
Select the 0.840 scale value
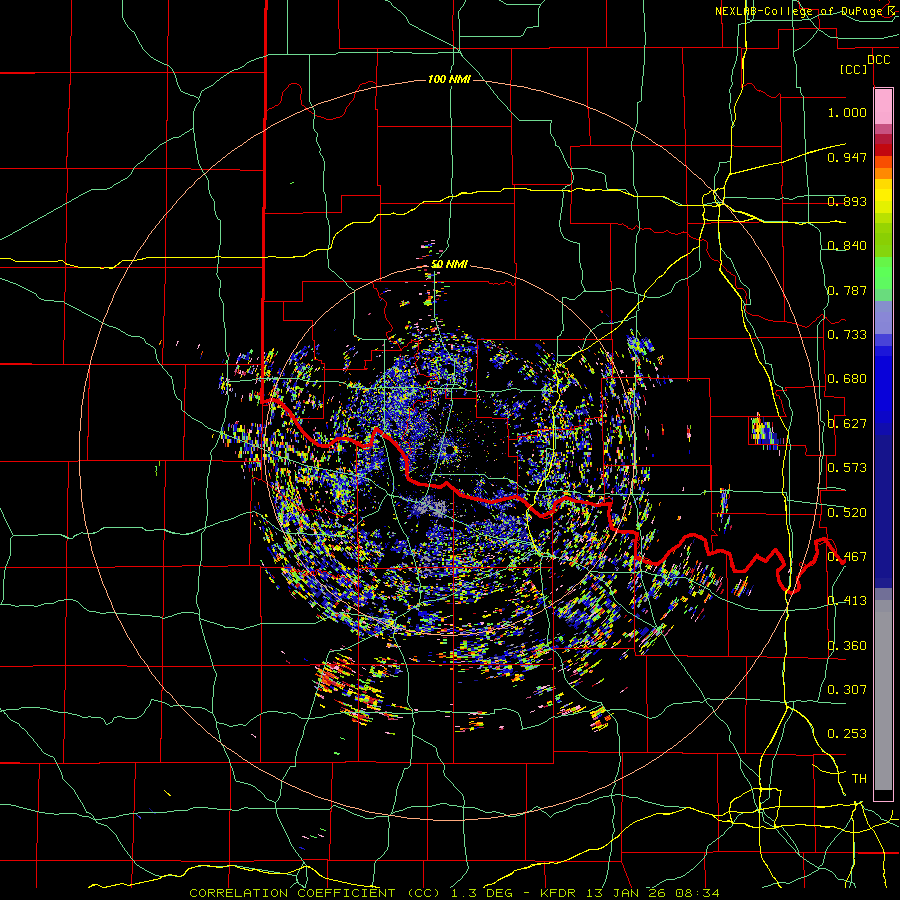point(847,246)
